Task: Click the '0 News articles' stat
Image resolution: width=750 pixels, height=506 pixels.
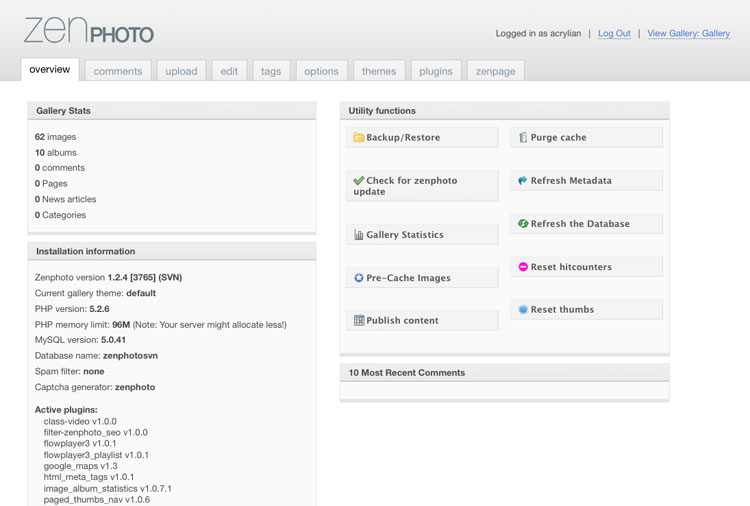Action: coord(66,199)
